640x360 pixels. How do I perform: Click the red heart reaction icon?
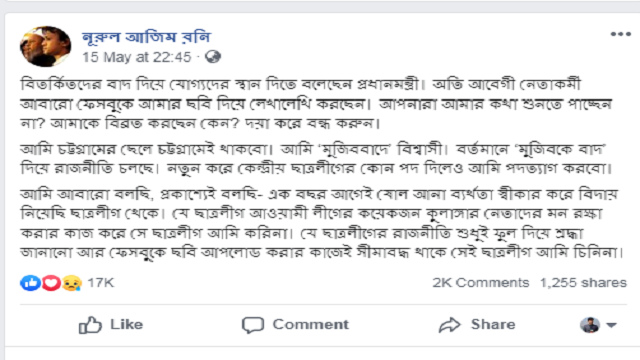click(51, 282)
